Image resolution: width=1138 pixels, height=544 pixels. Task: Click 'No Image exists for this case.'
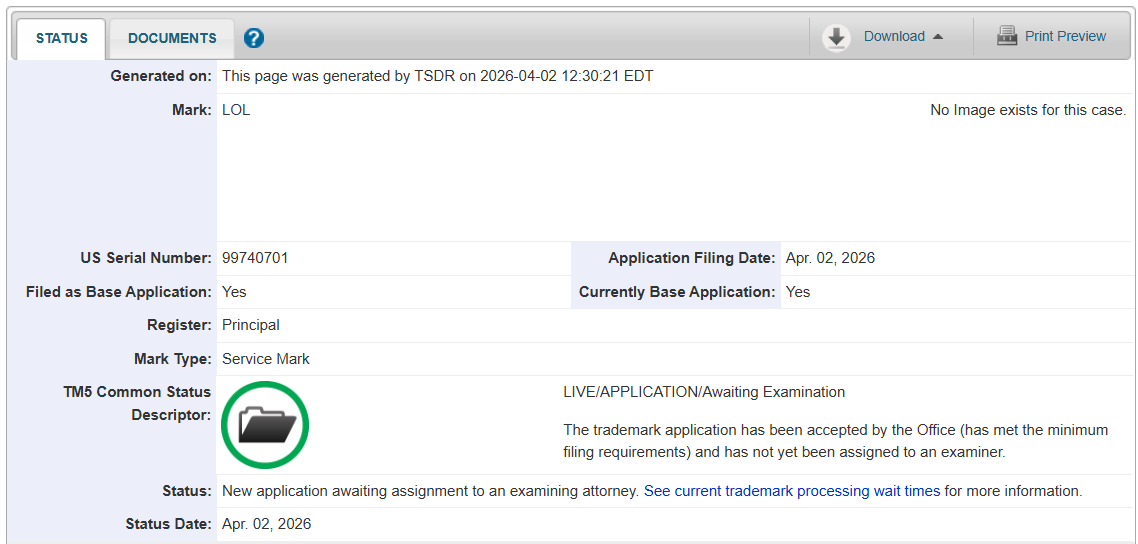1028,111
